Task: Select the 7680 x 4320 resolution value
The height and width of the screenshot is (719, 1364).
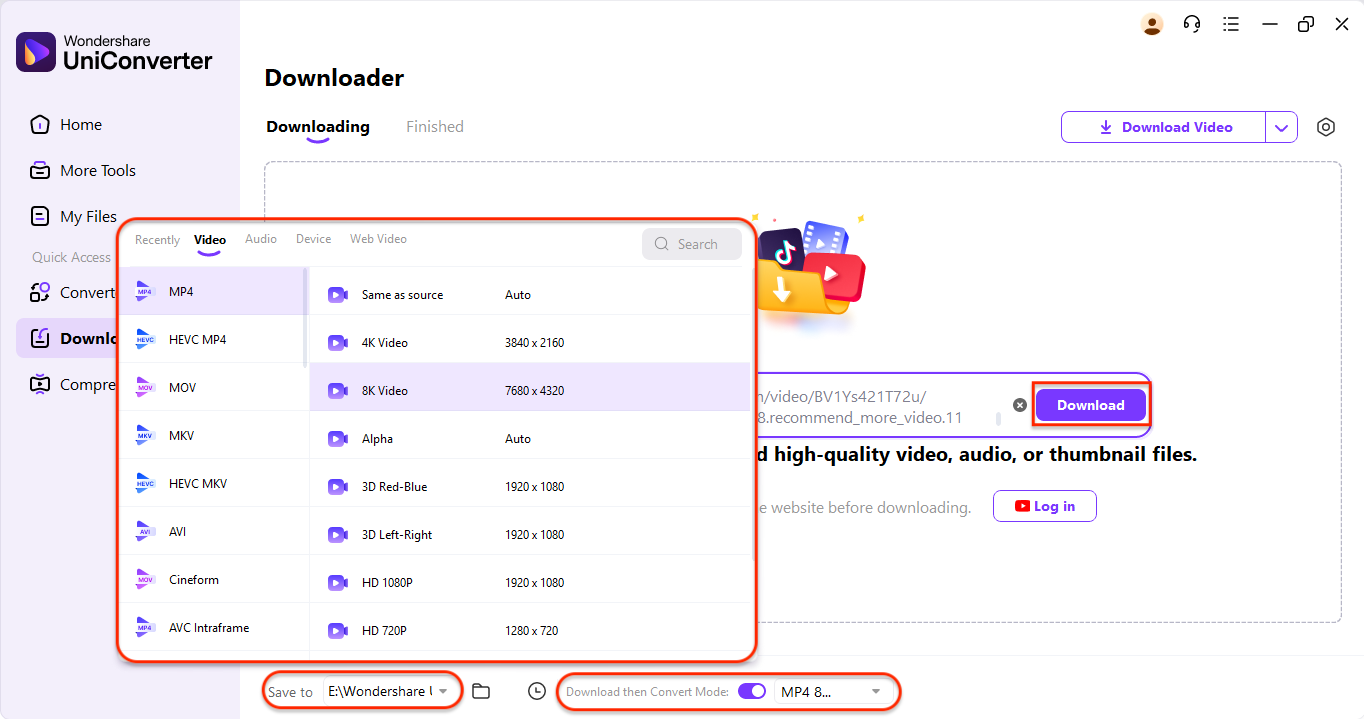Action: 534,391
